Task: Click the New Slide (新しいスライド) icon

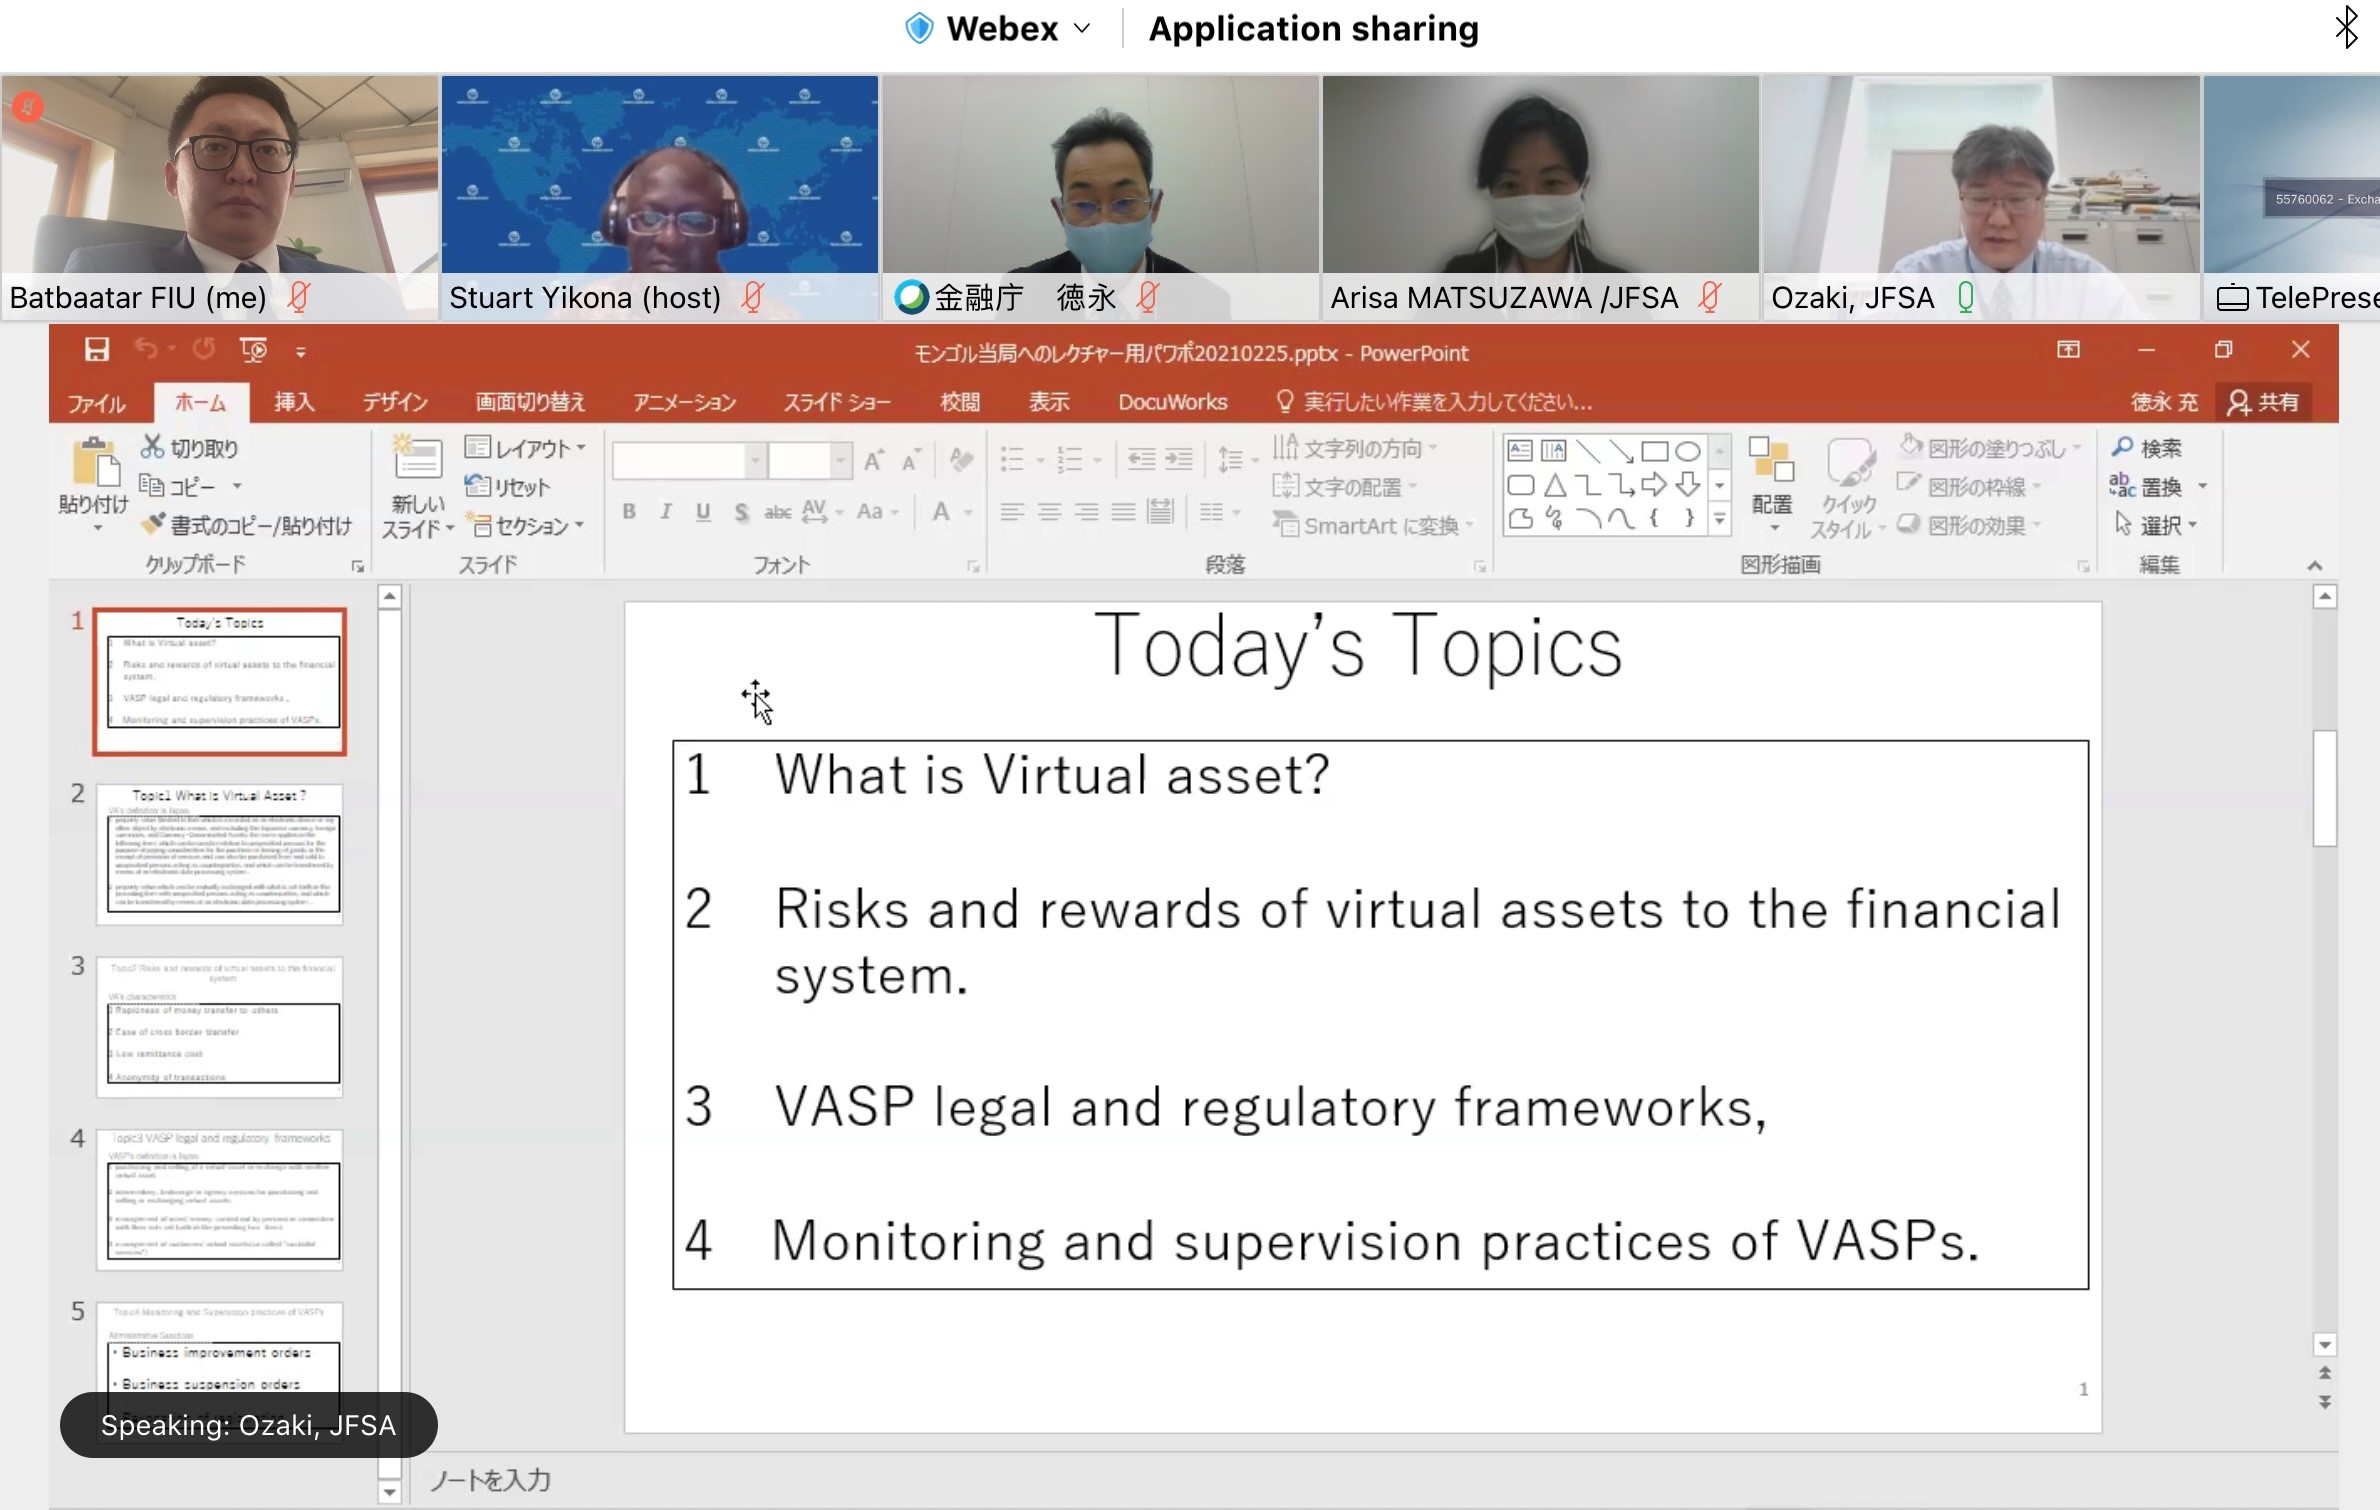Action: coord(417,461)
